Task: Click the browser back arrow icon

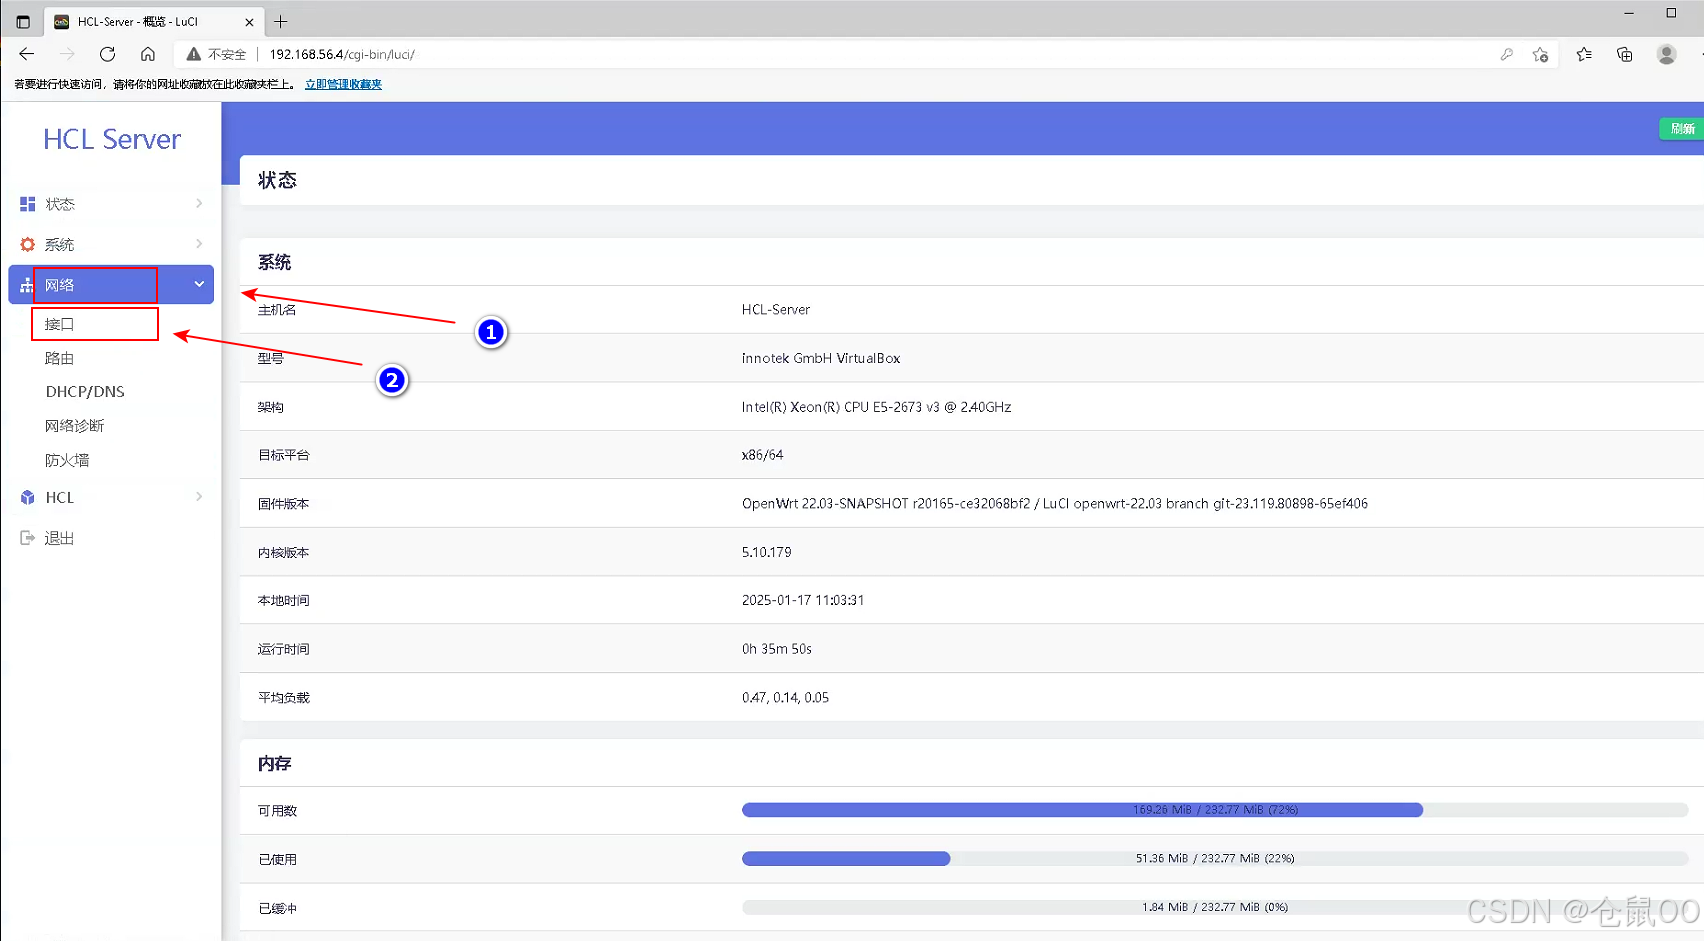Action: 26,54
